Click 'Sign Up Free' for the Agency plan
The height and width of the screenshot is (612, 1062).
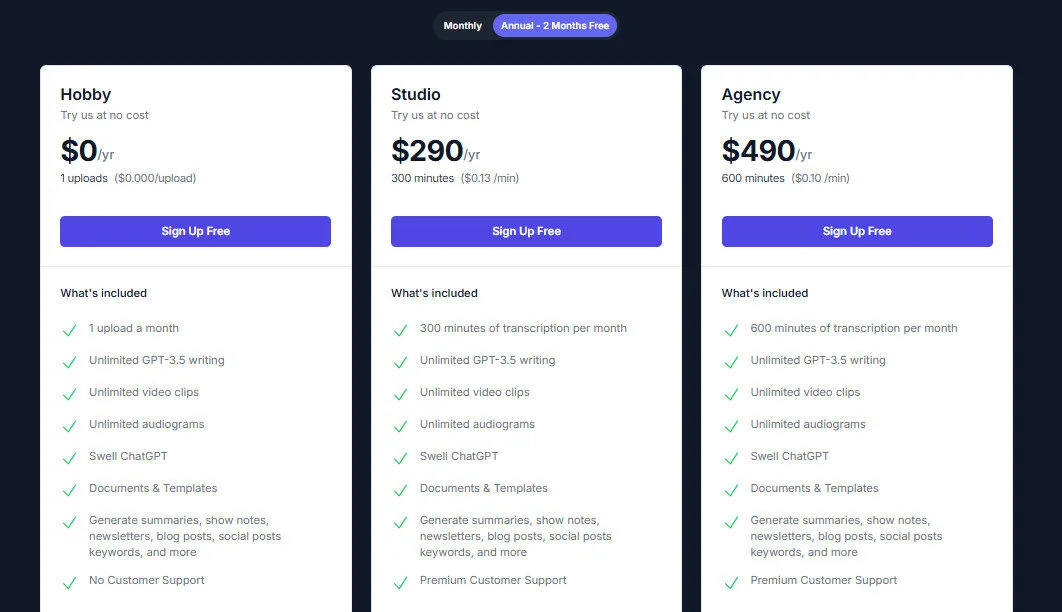[857, 231]
